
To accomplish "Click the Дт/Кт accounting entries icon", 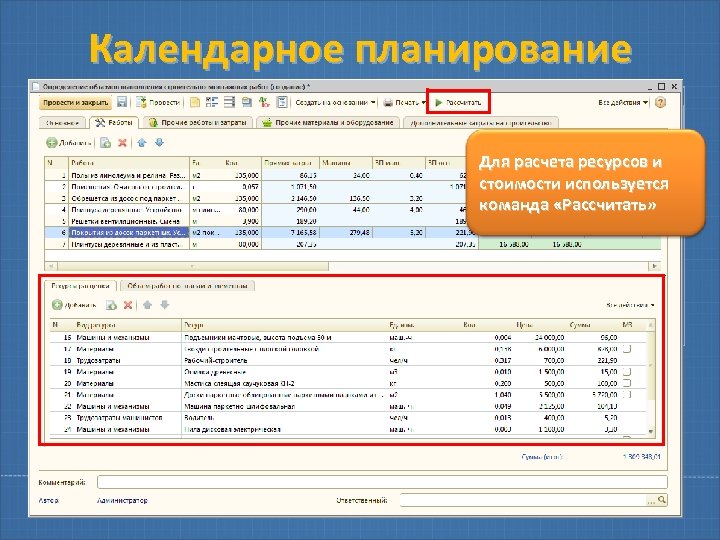I will (264, 102).
